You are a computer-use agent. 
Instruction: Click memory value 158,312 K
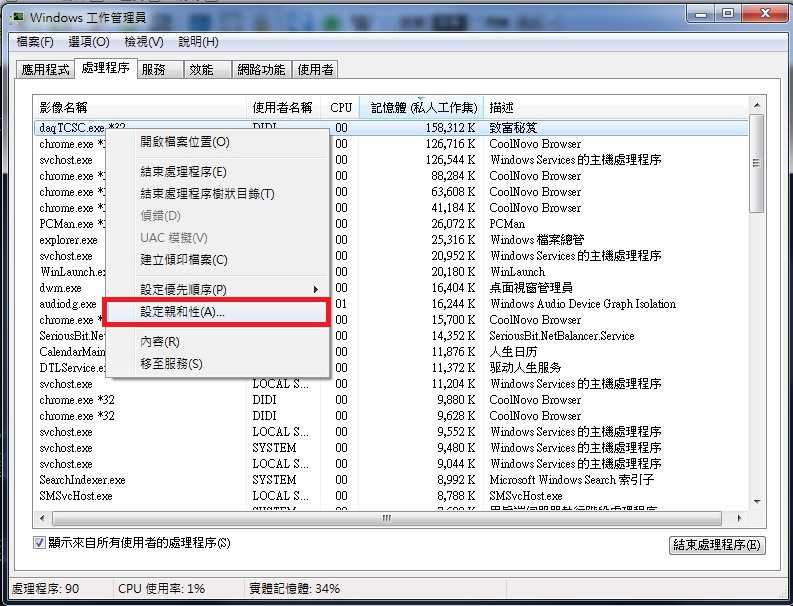pyautogui.click(x=450, y=127)
